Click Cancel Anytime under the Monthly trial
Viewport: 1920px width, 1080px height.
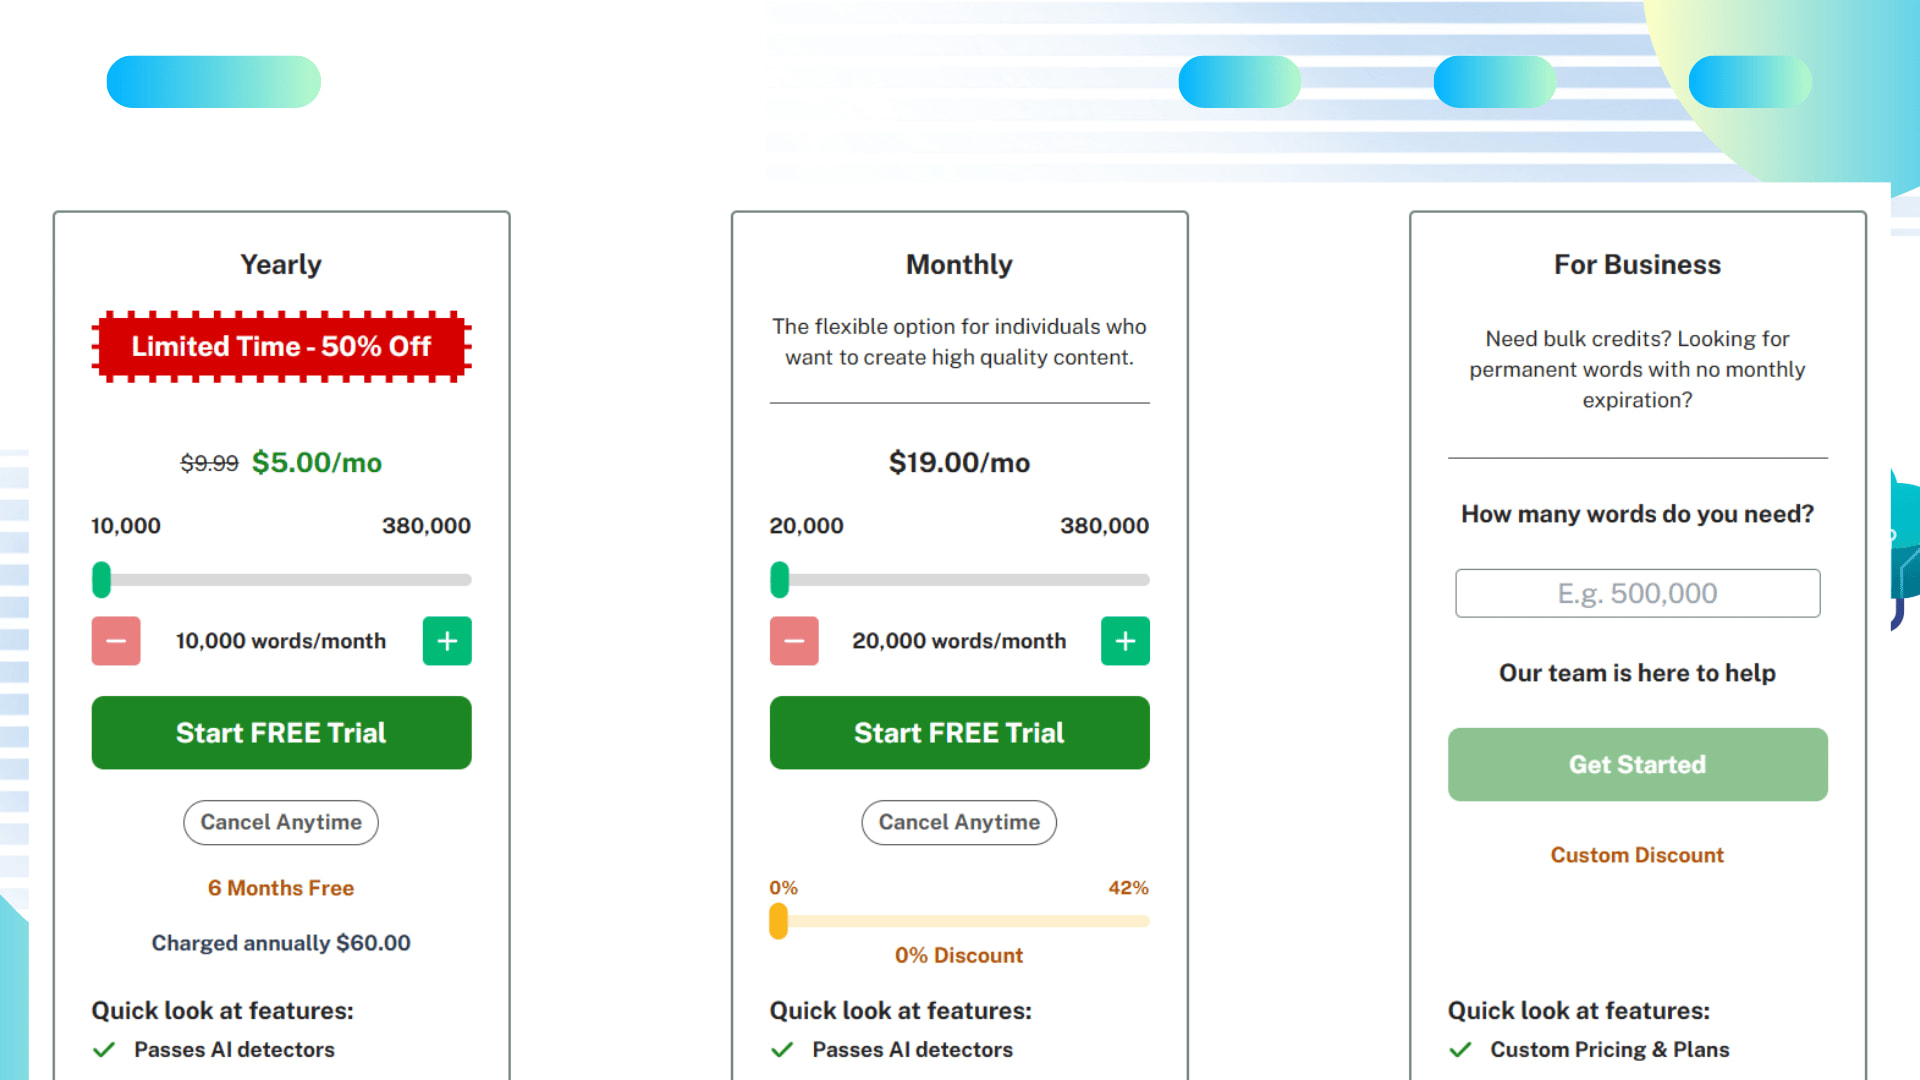tap(958, 822)
